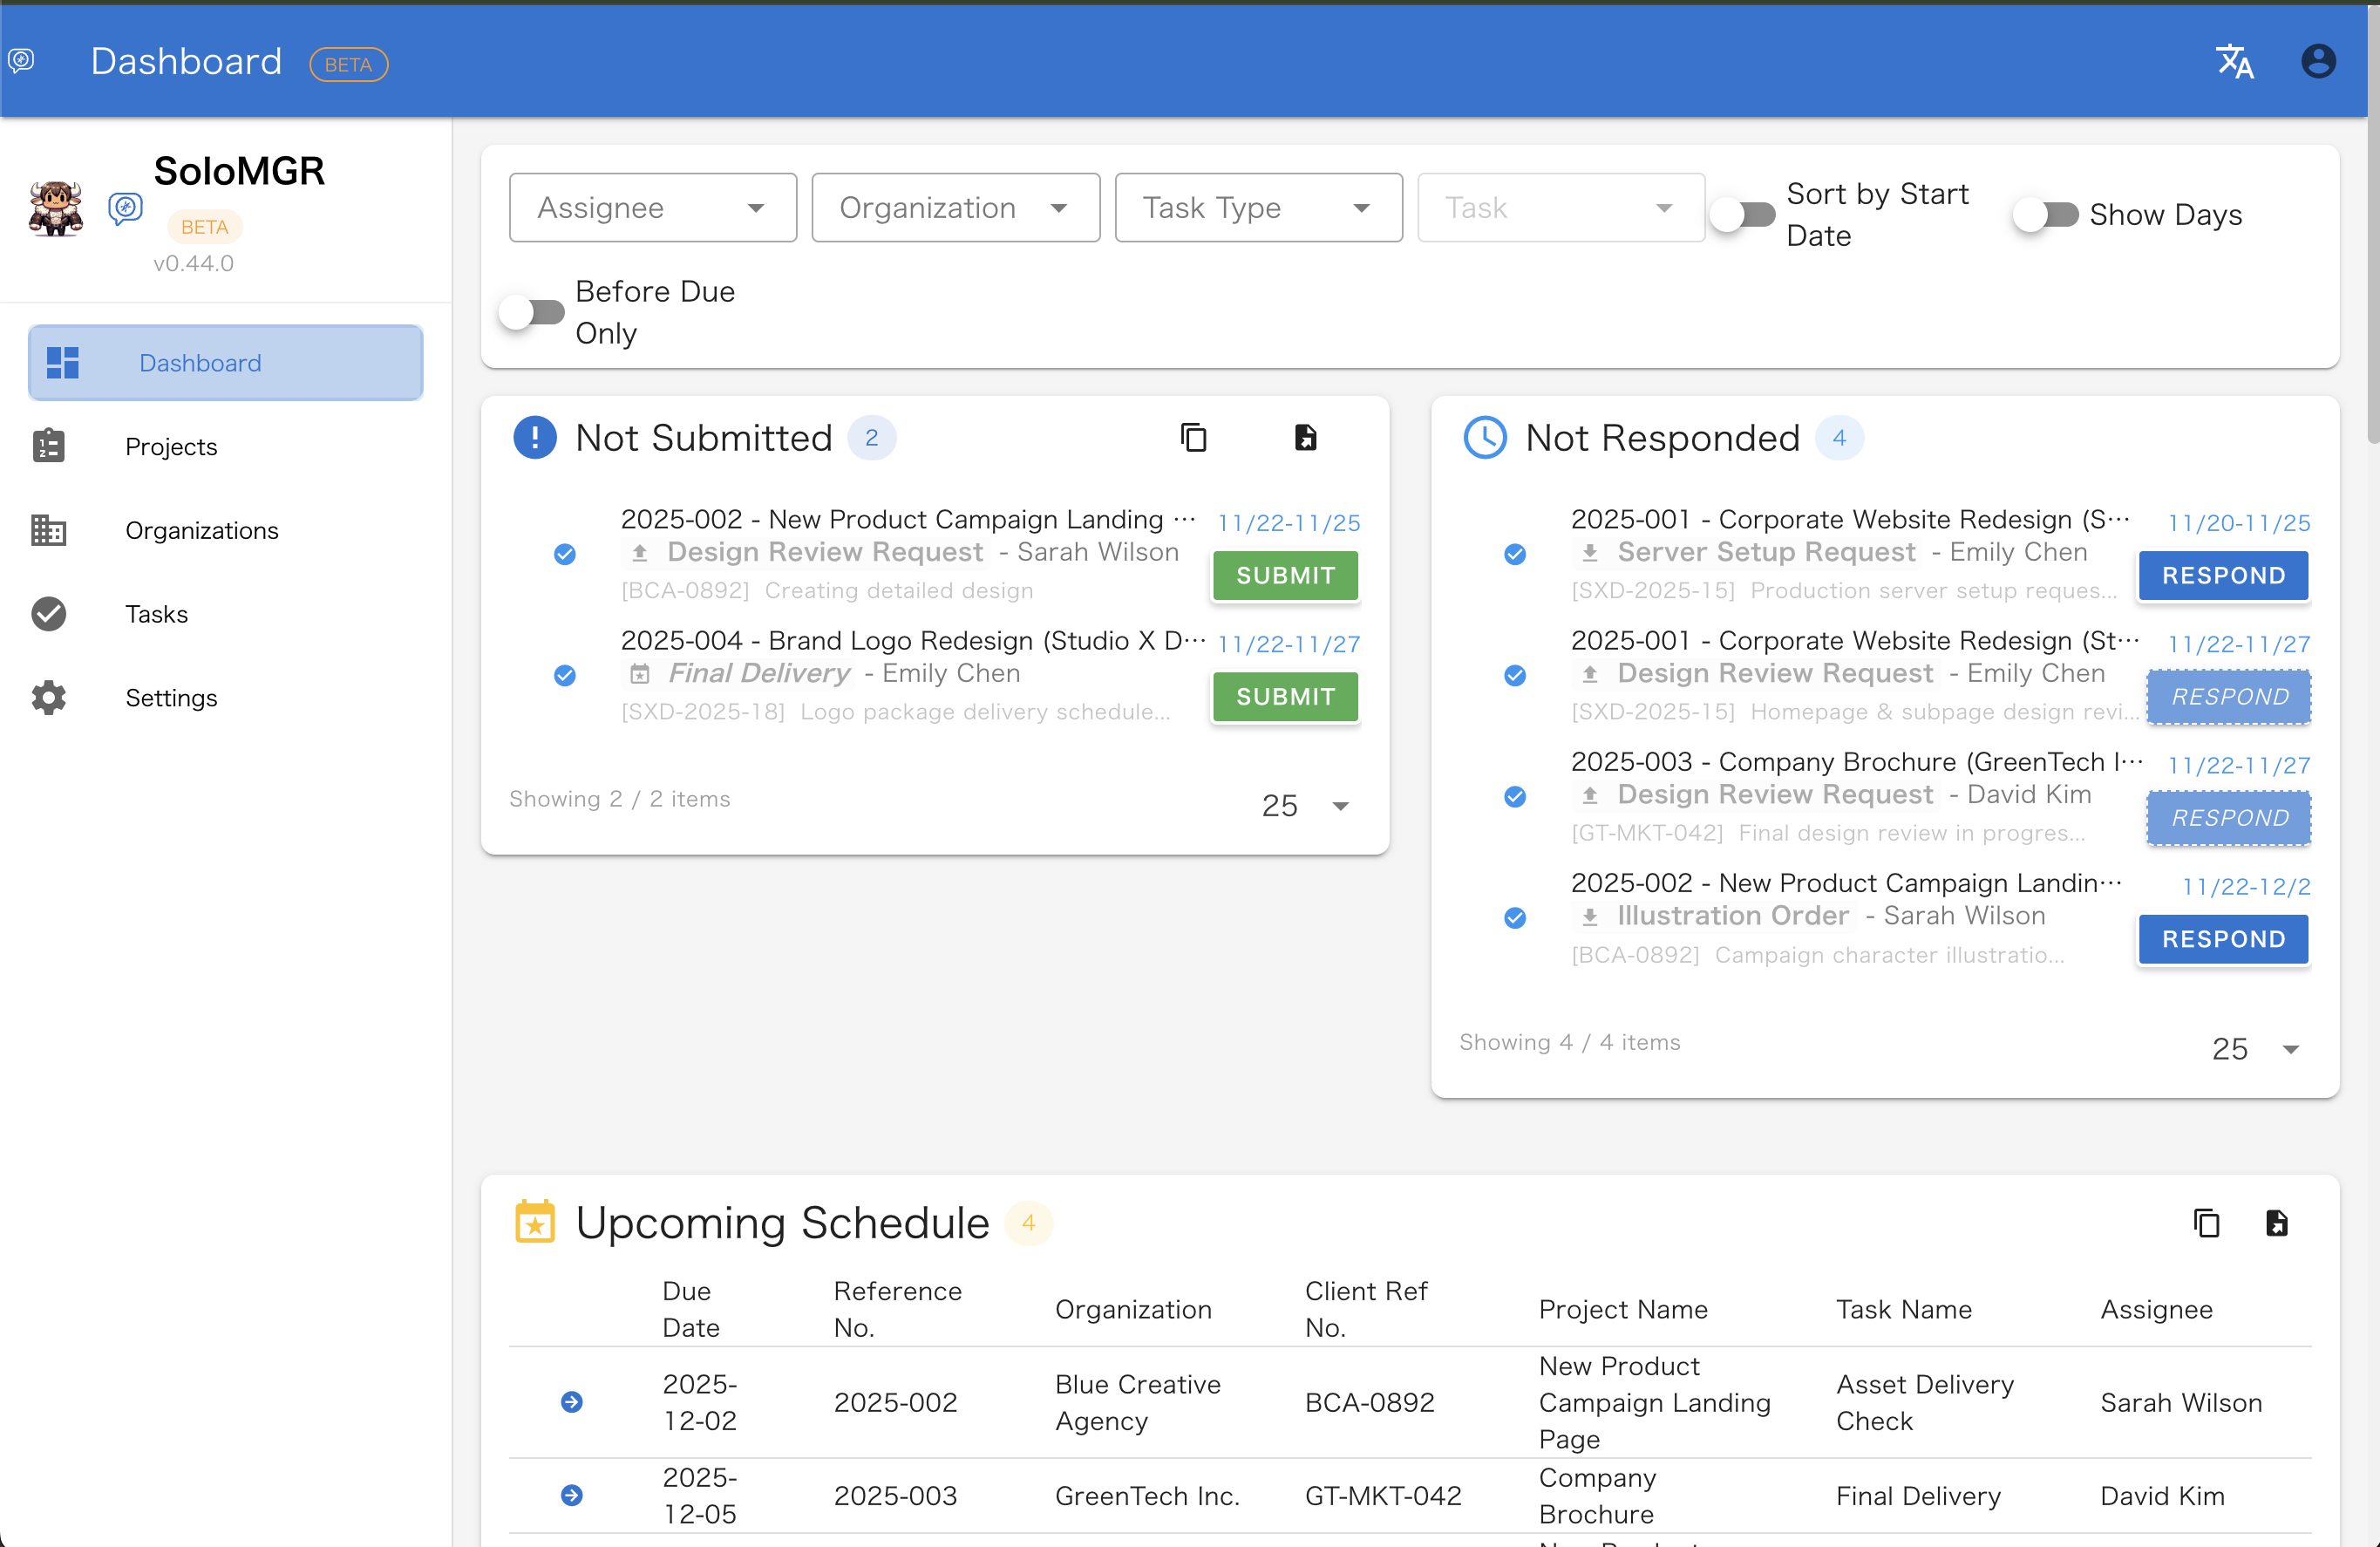Respond to the Illustration Order from Sarah Wilson
2380x1547 pixels.
coord(2222,939)
